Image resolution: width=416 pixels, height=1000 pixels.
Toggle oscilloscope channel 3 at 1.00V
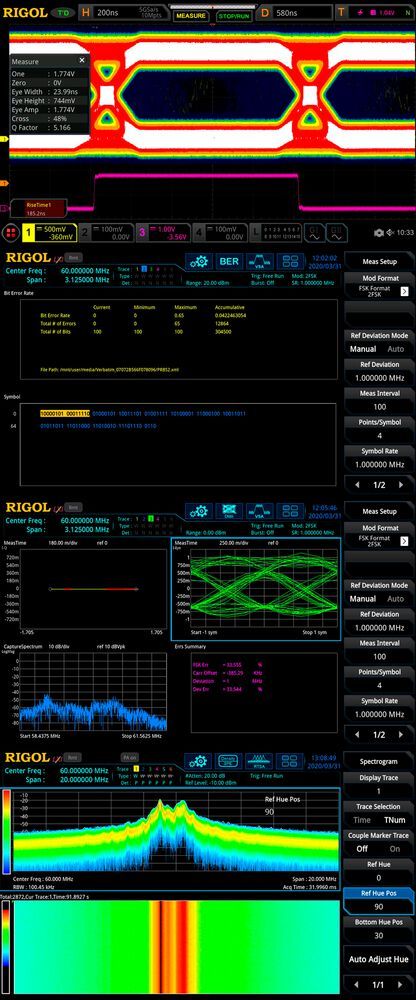click(164, 232)
